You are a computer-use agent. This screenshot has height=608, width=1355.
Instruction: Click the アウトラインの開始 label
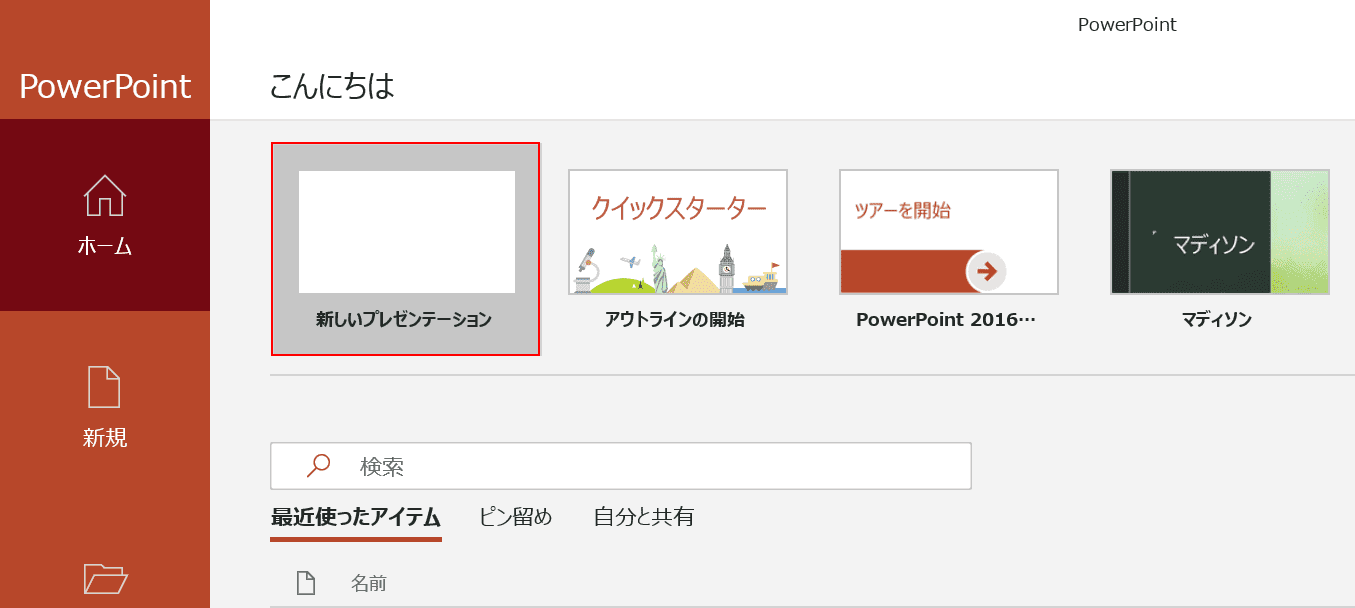675,320
